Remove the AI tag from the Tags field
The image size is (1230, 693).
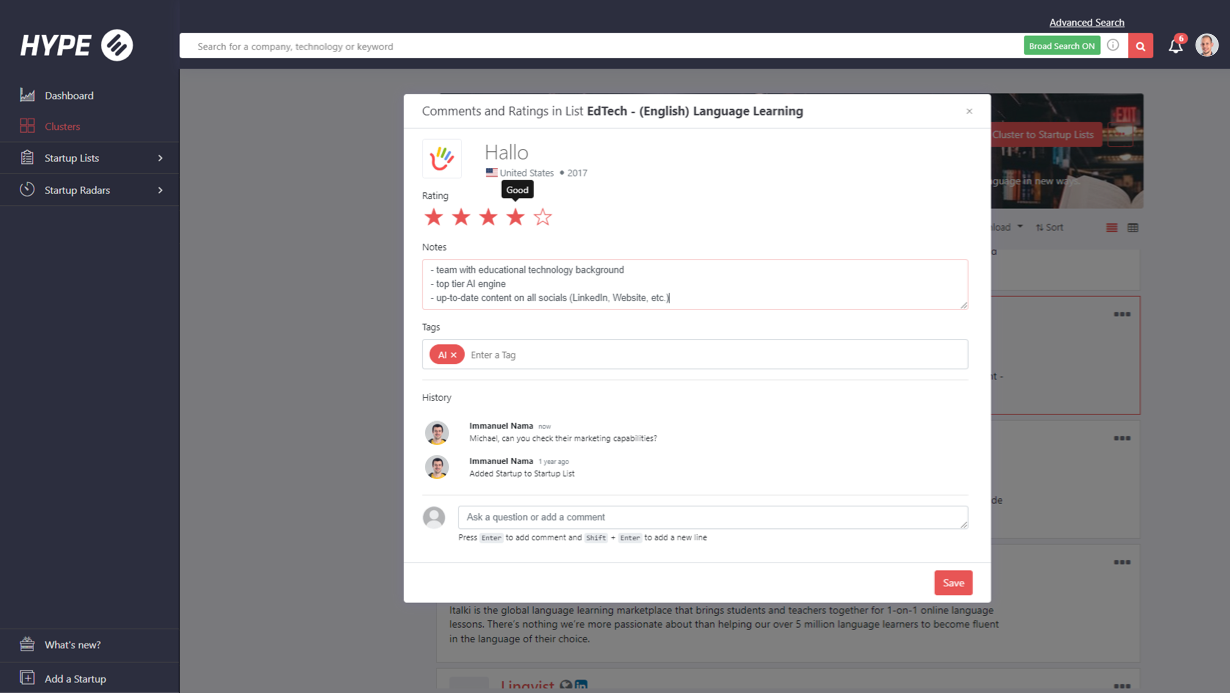point(455,354)
